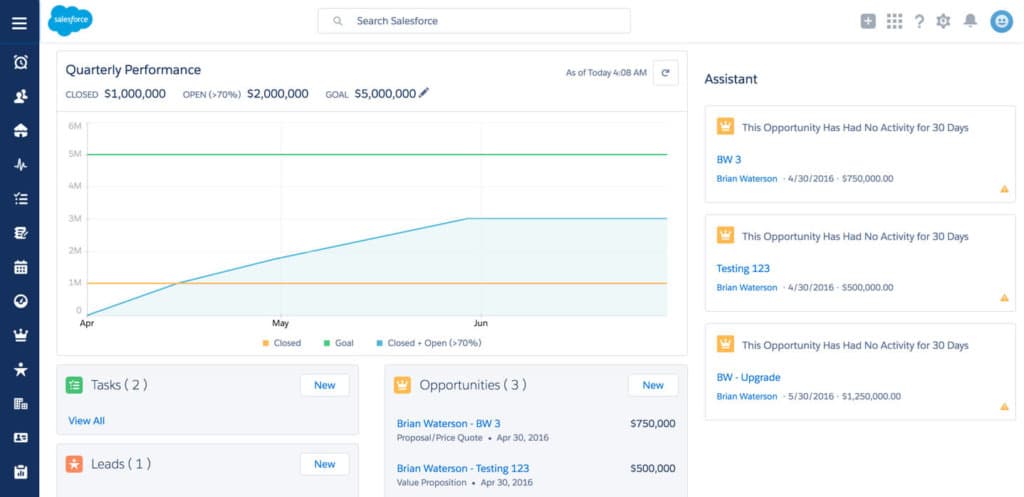Open Brian Waterson link under Testing 123
This screenshot has height=497, width=1024.
(x=747, y=287)
